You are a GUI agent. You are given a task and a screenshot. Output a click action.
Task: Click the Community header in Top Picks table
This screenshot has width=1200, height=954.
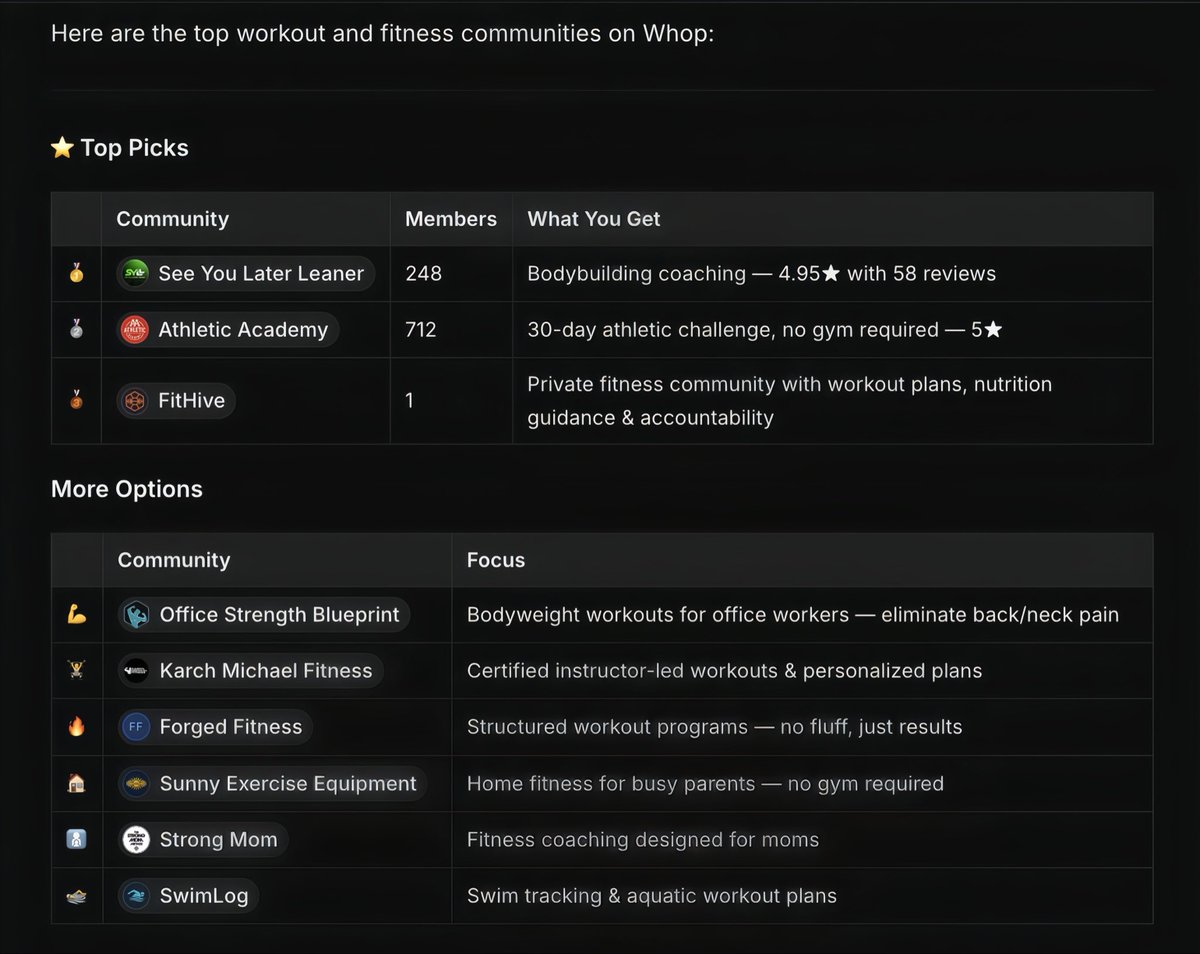click(172, 219)
